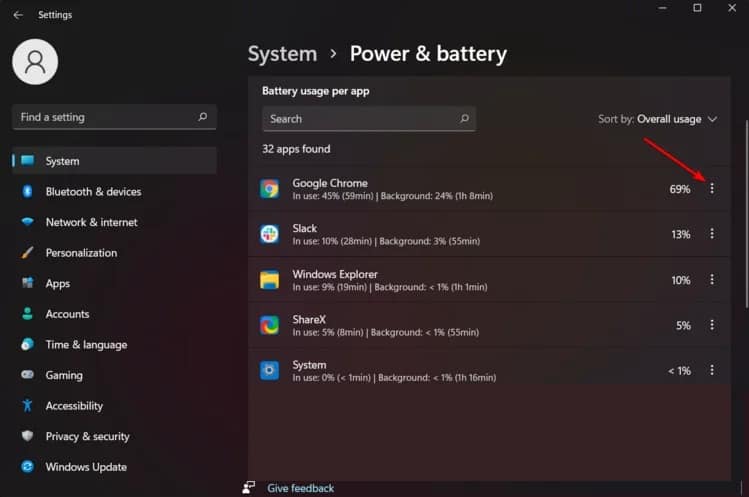Click the < 1% usage value
Viewport: 749px width, 497px height.
click(x=679, y=370)
